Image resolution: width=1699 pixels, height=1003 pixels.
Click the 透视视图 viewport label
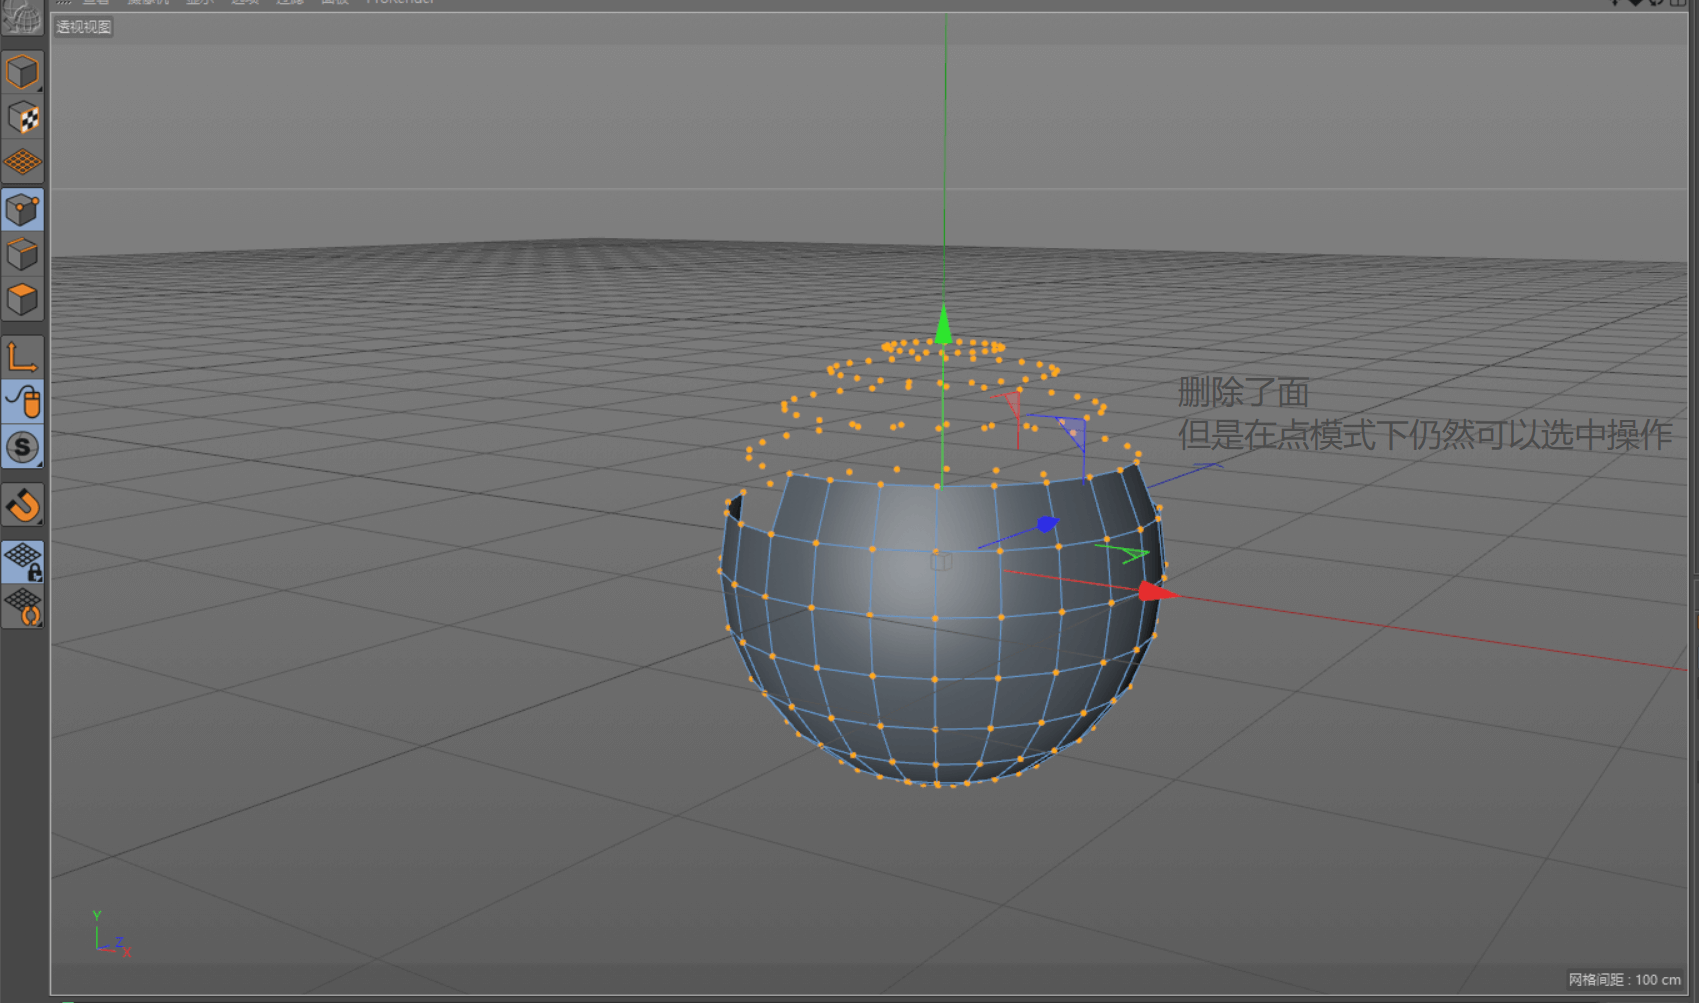pos(84,27)
